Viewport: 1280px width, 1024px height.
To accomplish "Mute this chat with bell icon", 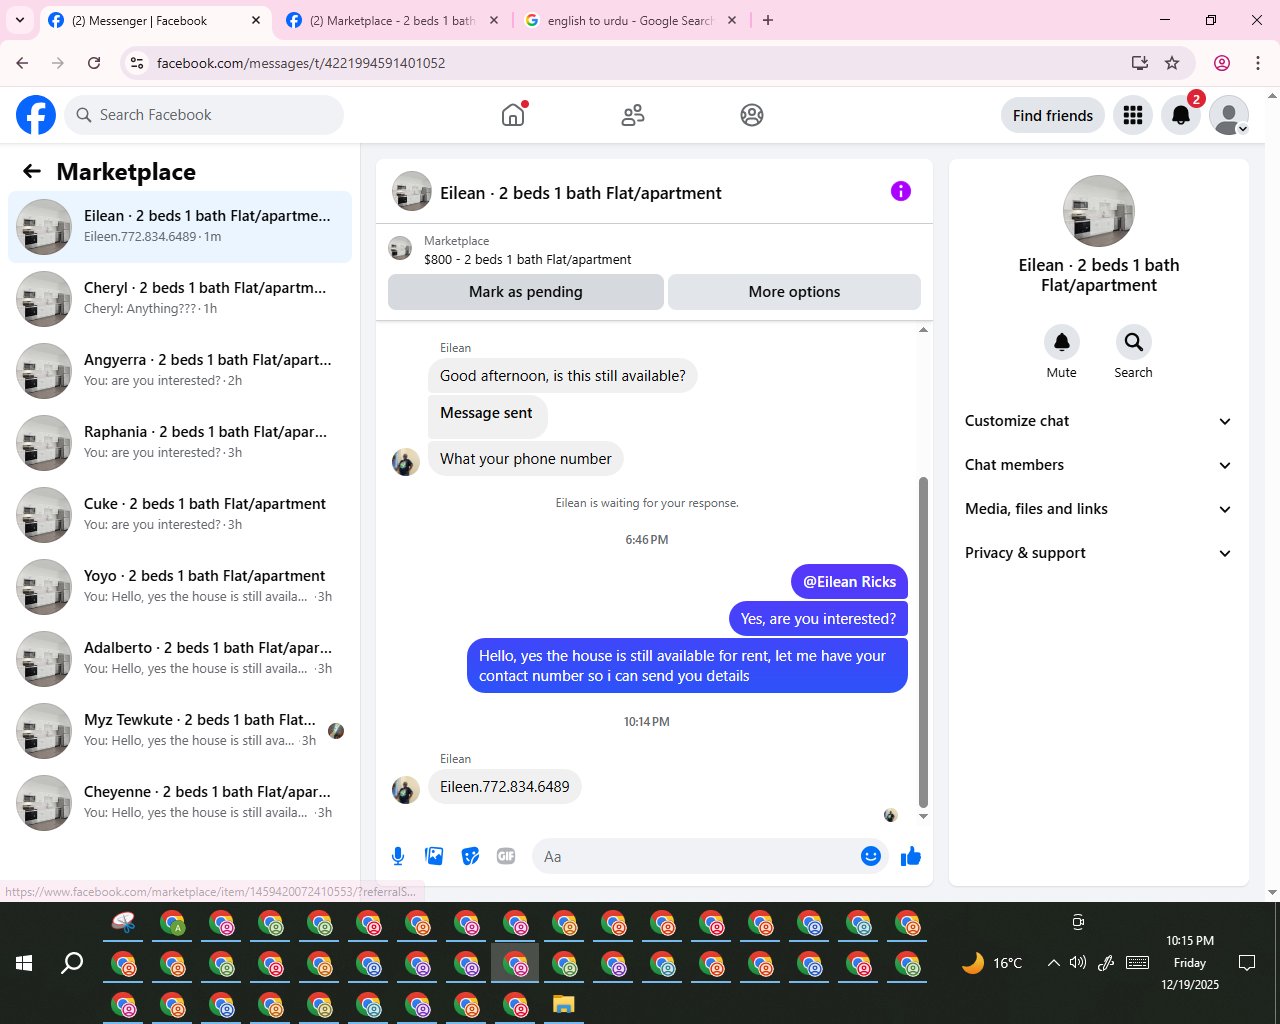I will (x=1062, y=342).
